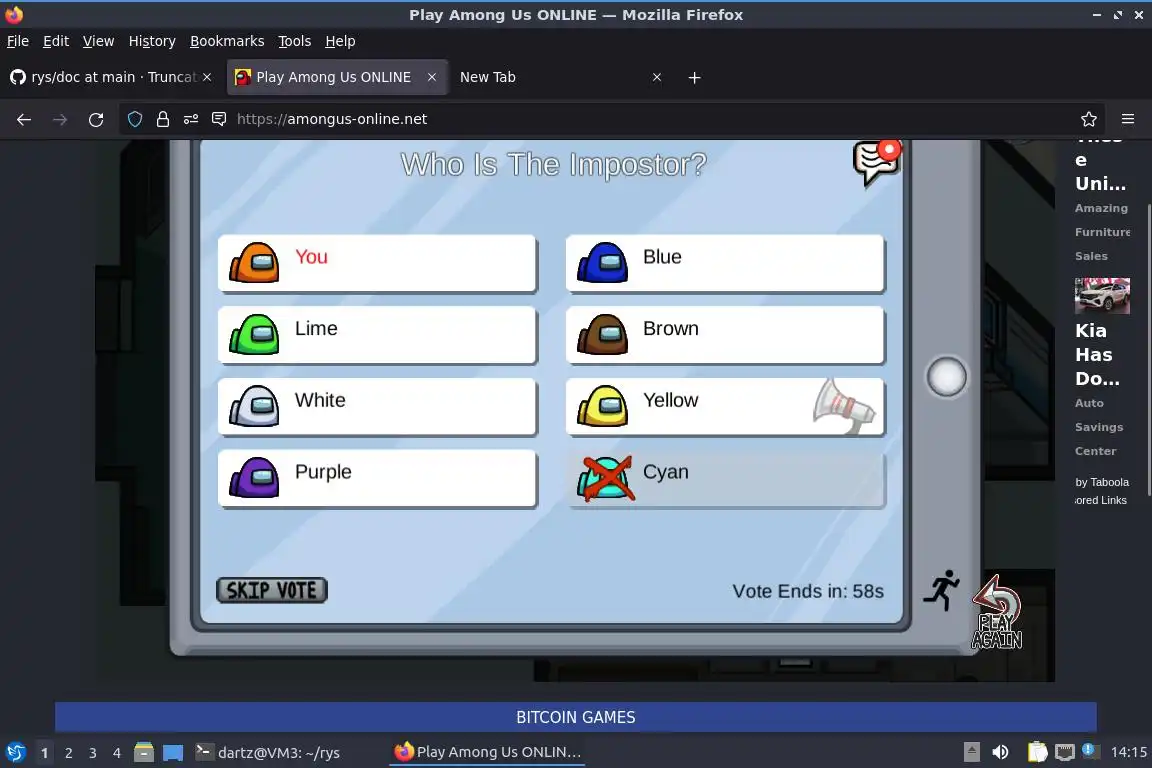The image size is (1152, 768).
Task: Click the dead Cyan crewmate row
Action: click(725, 478)
